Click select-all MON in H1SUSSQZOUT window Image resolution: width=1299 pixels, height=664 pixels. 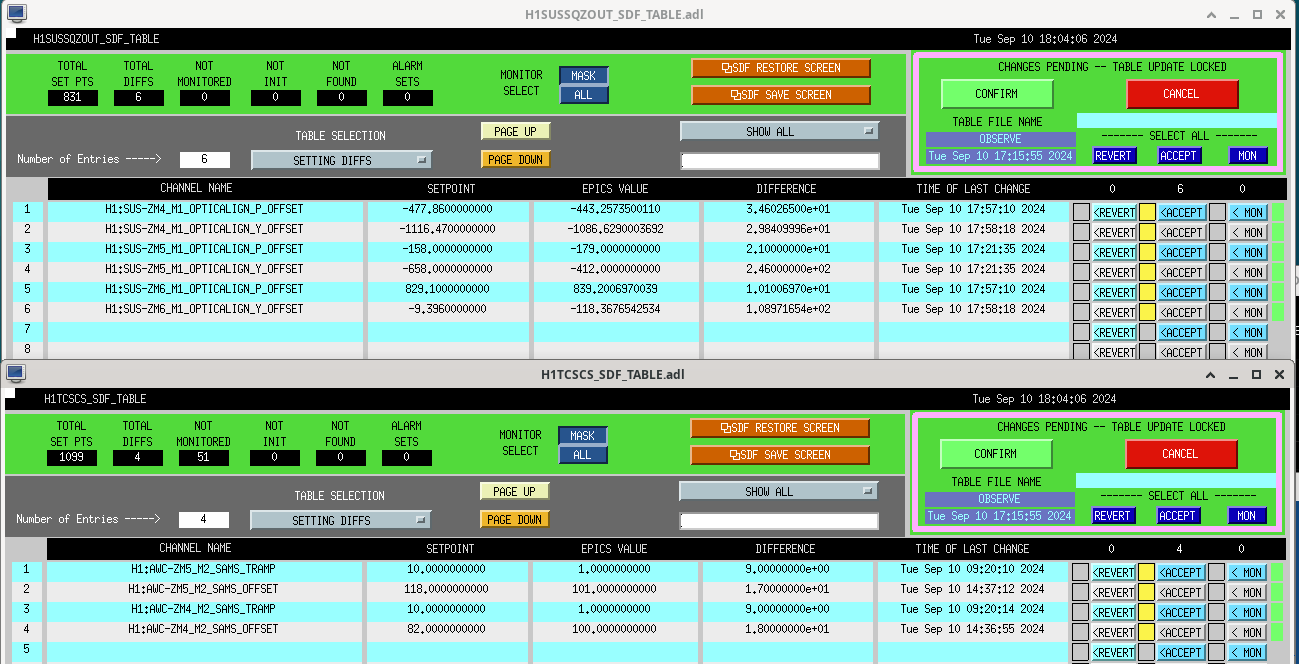[1248, 156]
